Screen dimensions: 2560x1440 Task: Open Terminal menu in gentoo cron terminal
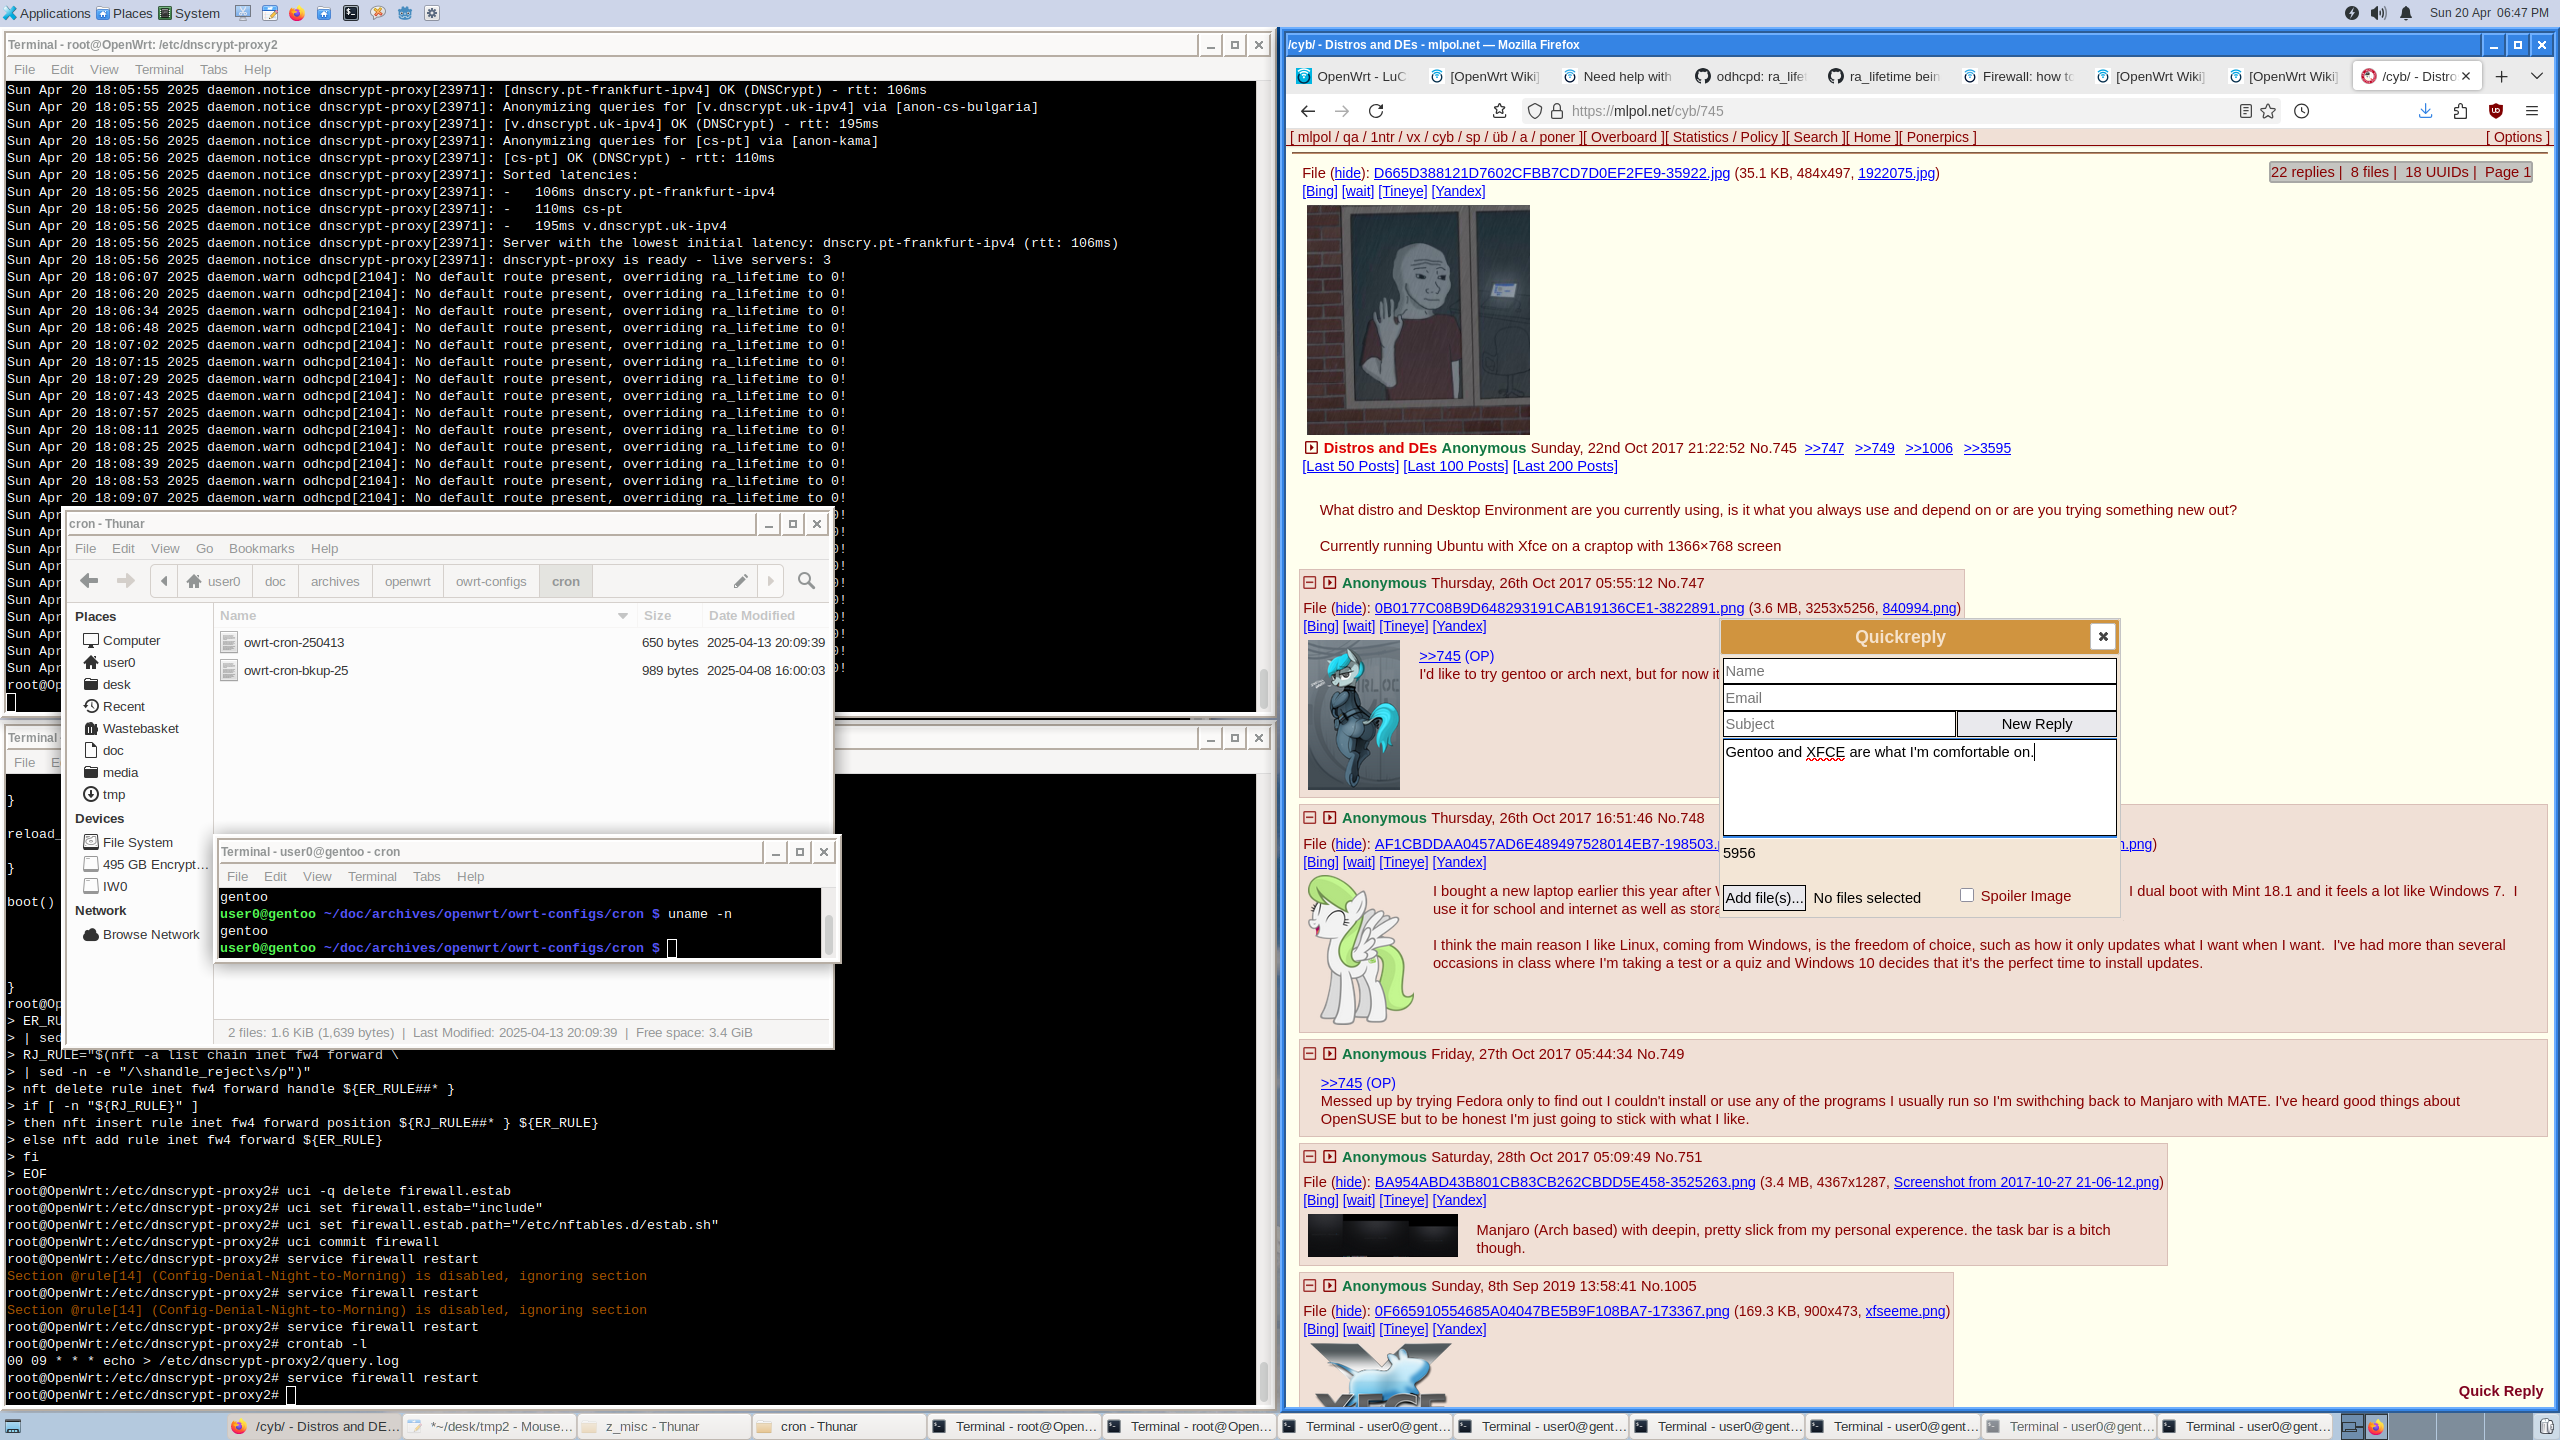tap(372, 877)
